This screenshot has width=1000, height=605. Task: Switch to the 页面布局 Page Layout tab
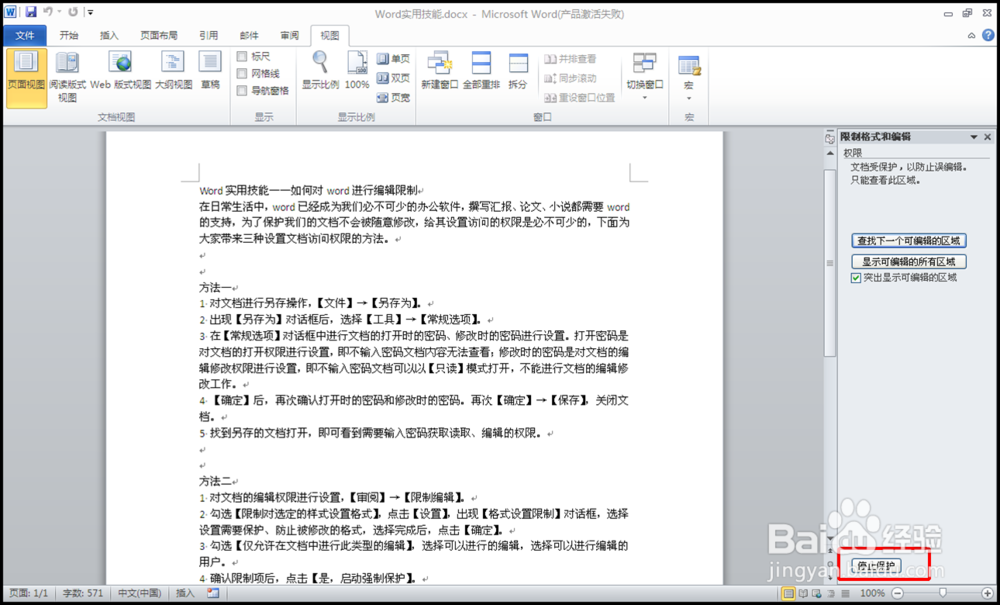point(159,36)
